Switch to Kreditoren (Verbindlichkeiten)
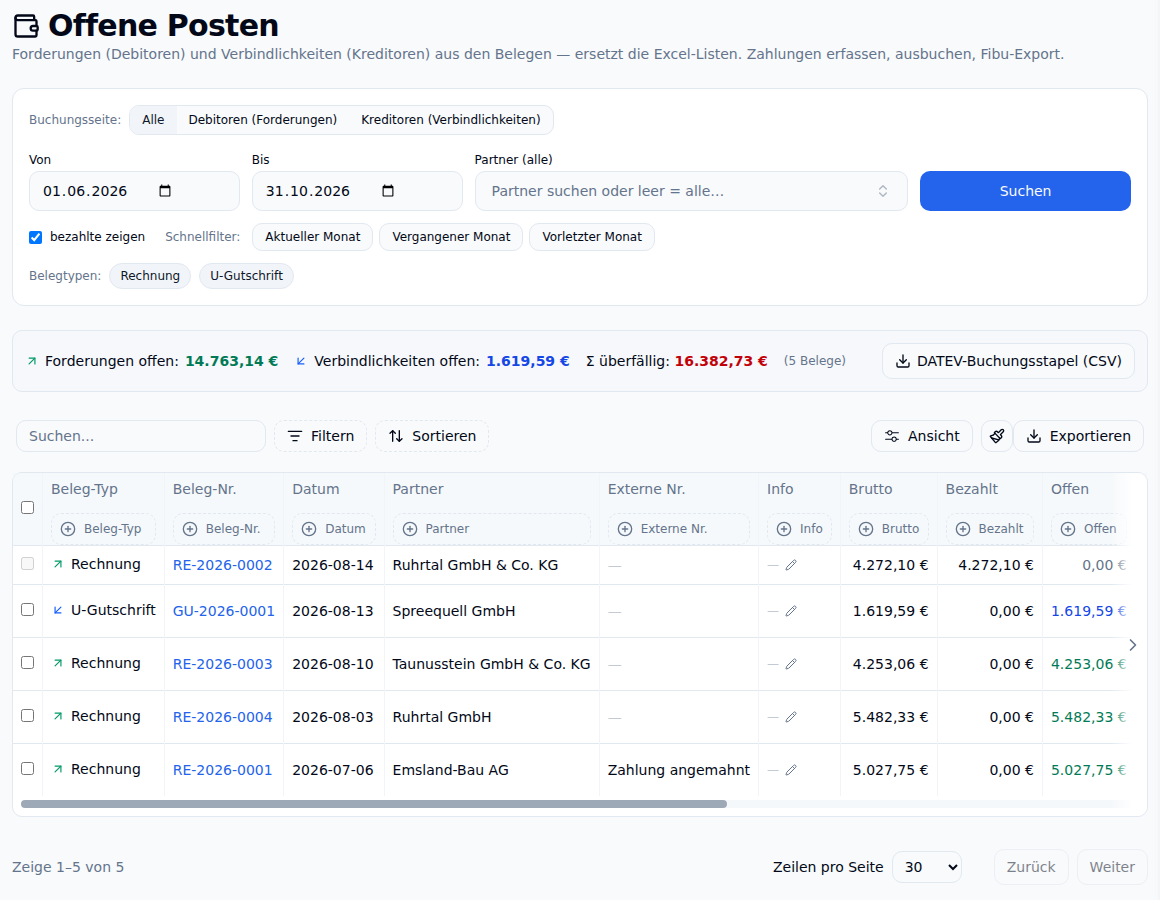 pos(451,120)
